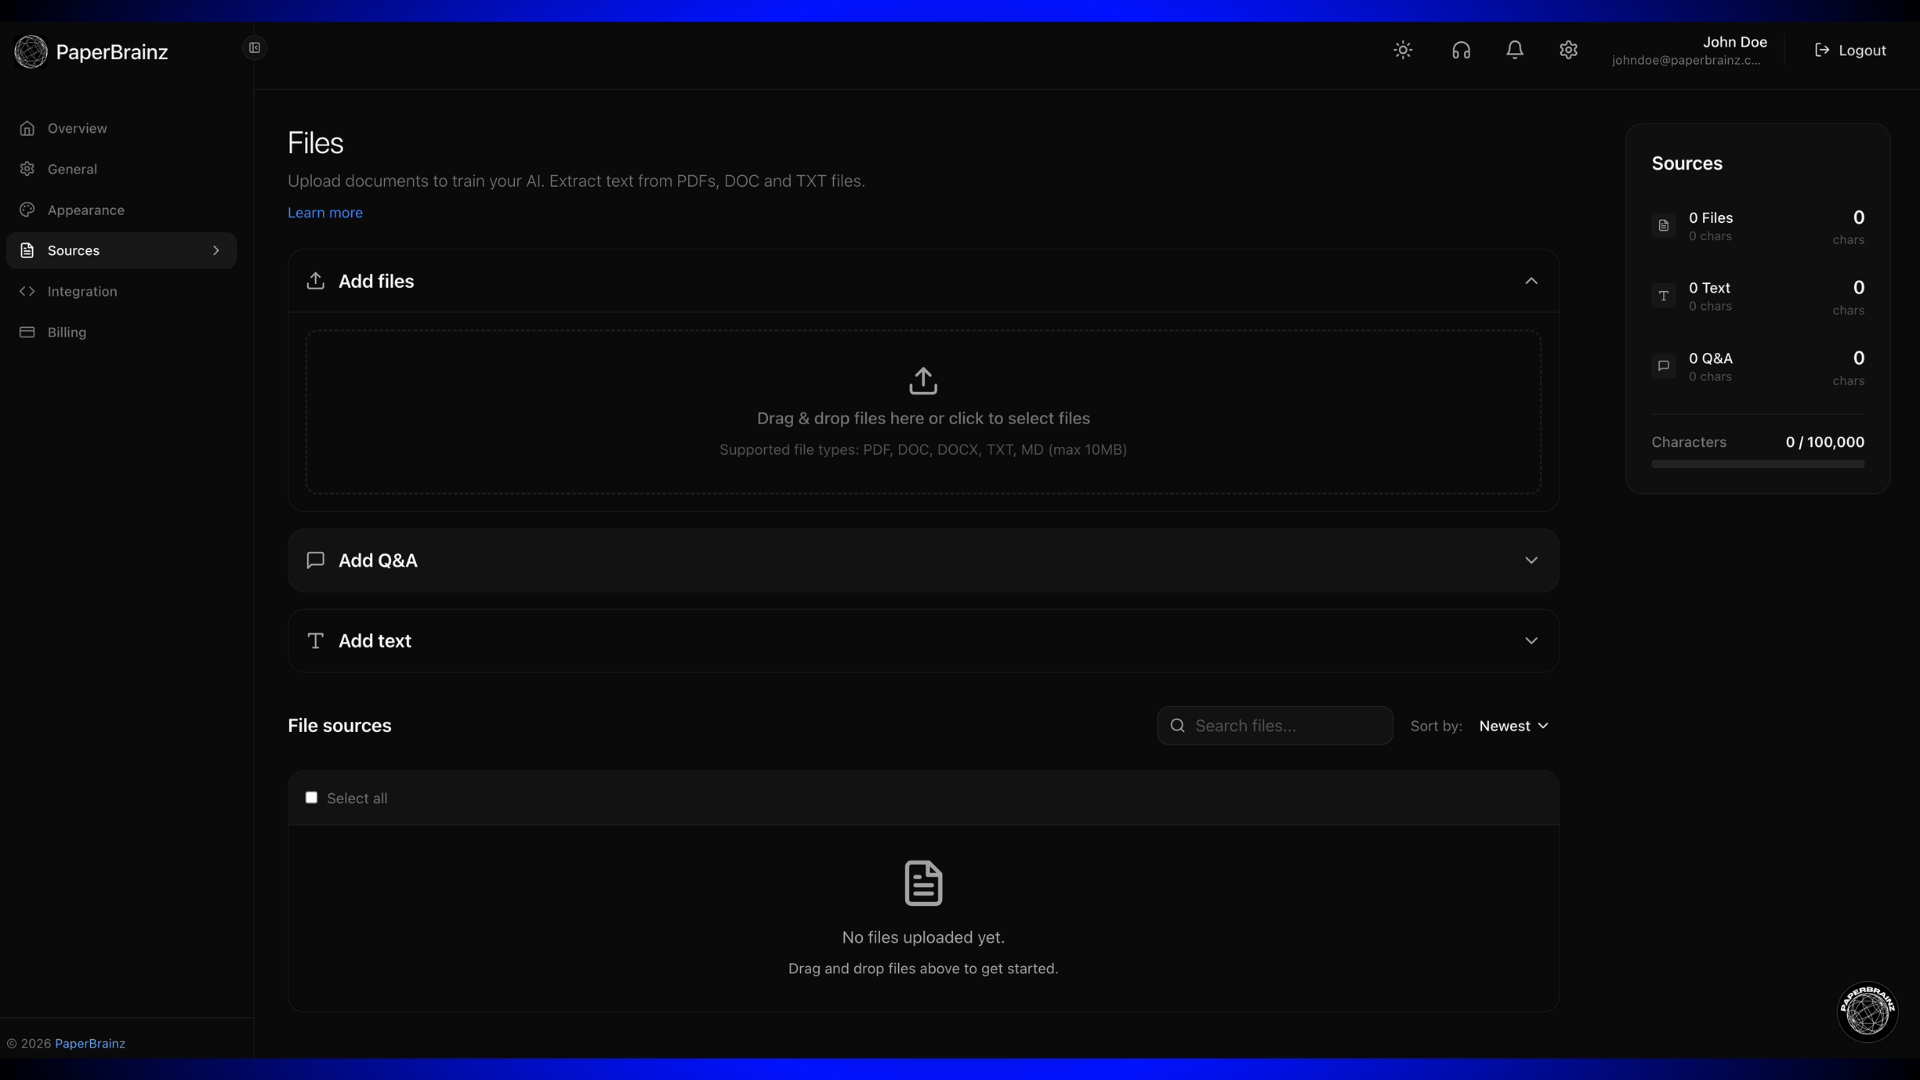Open the Sources sidebar item
1920x1080 pixels.
point(121,250)
